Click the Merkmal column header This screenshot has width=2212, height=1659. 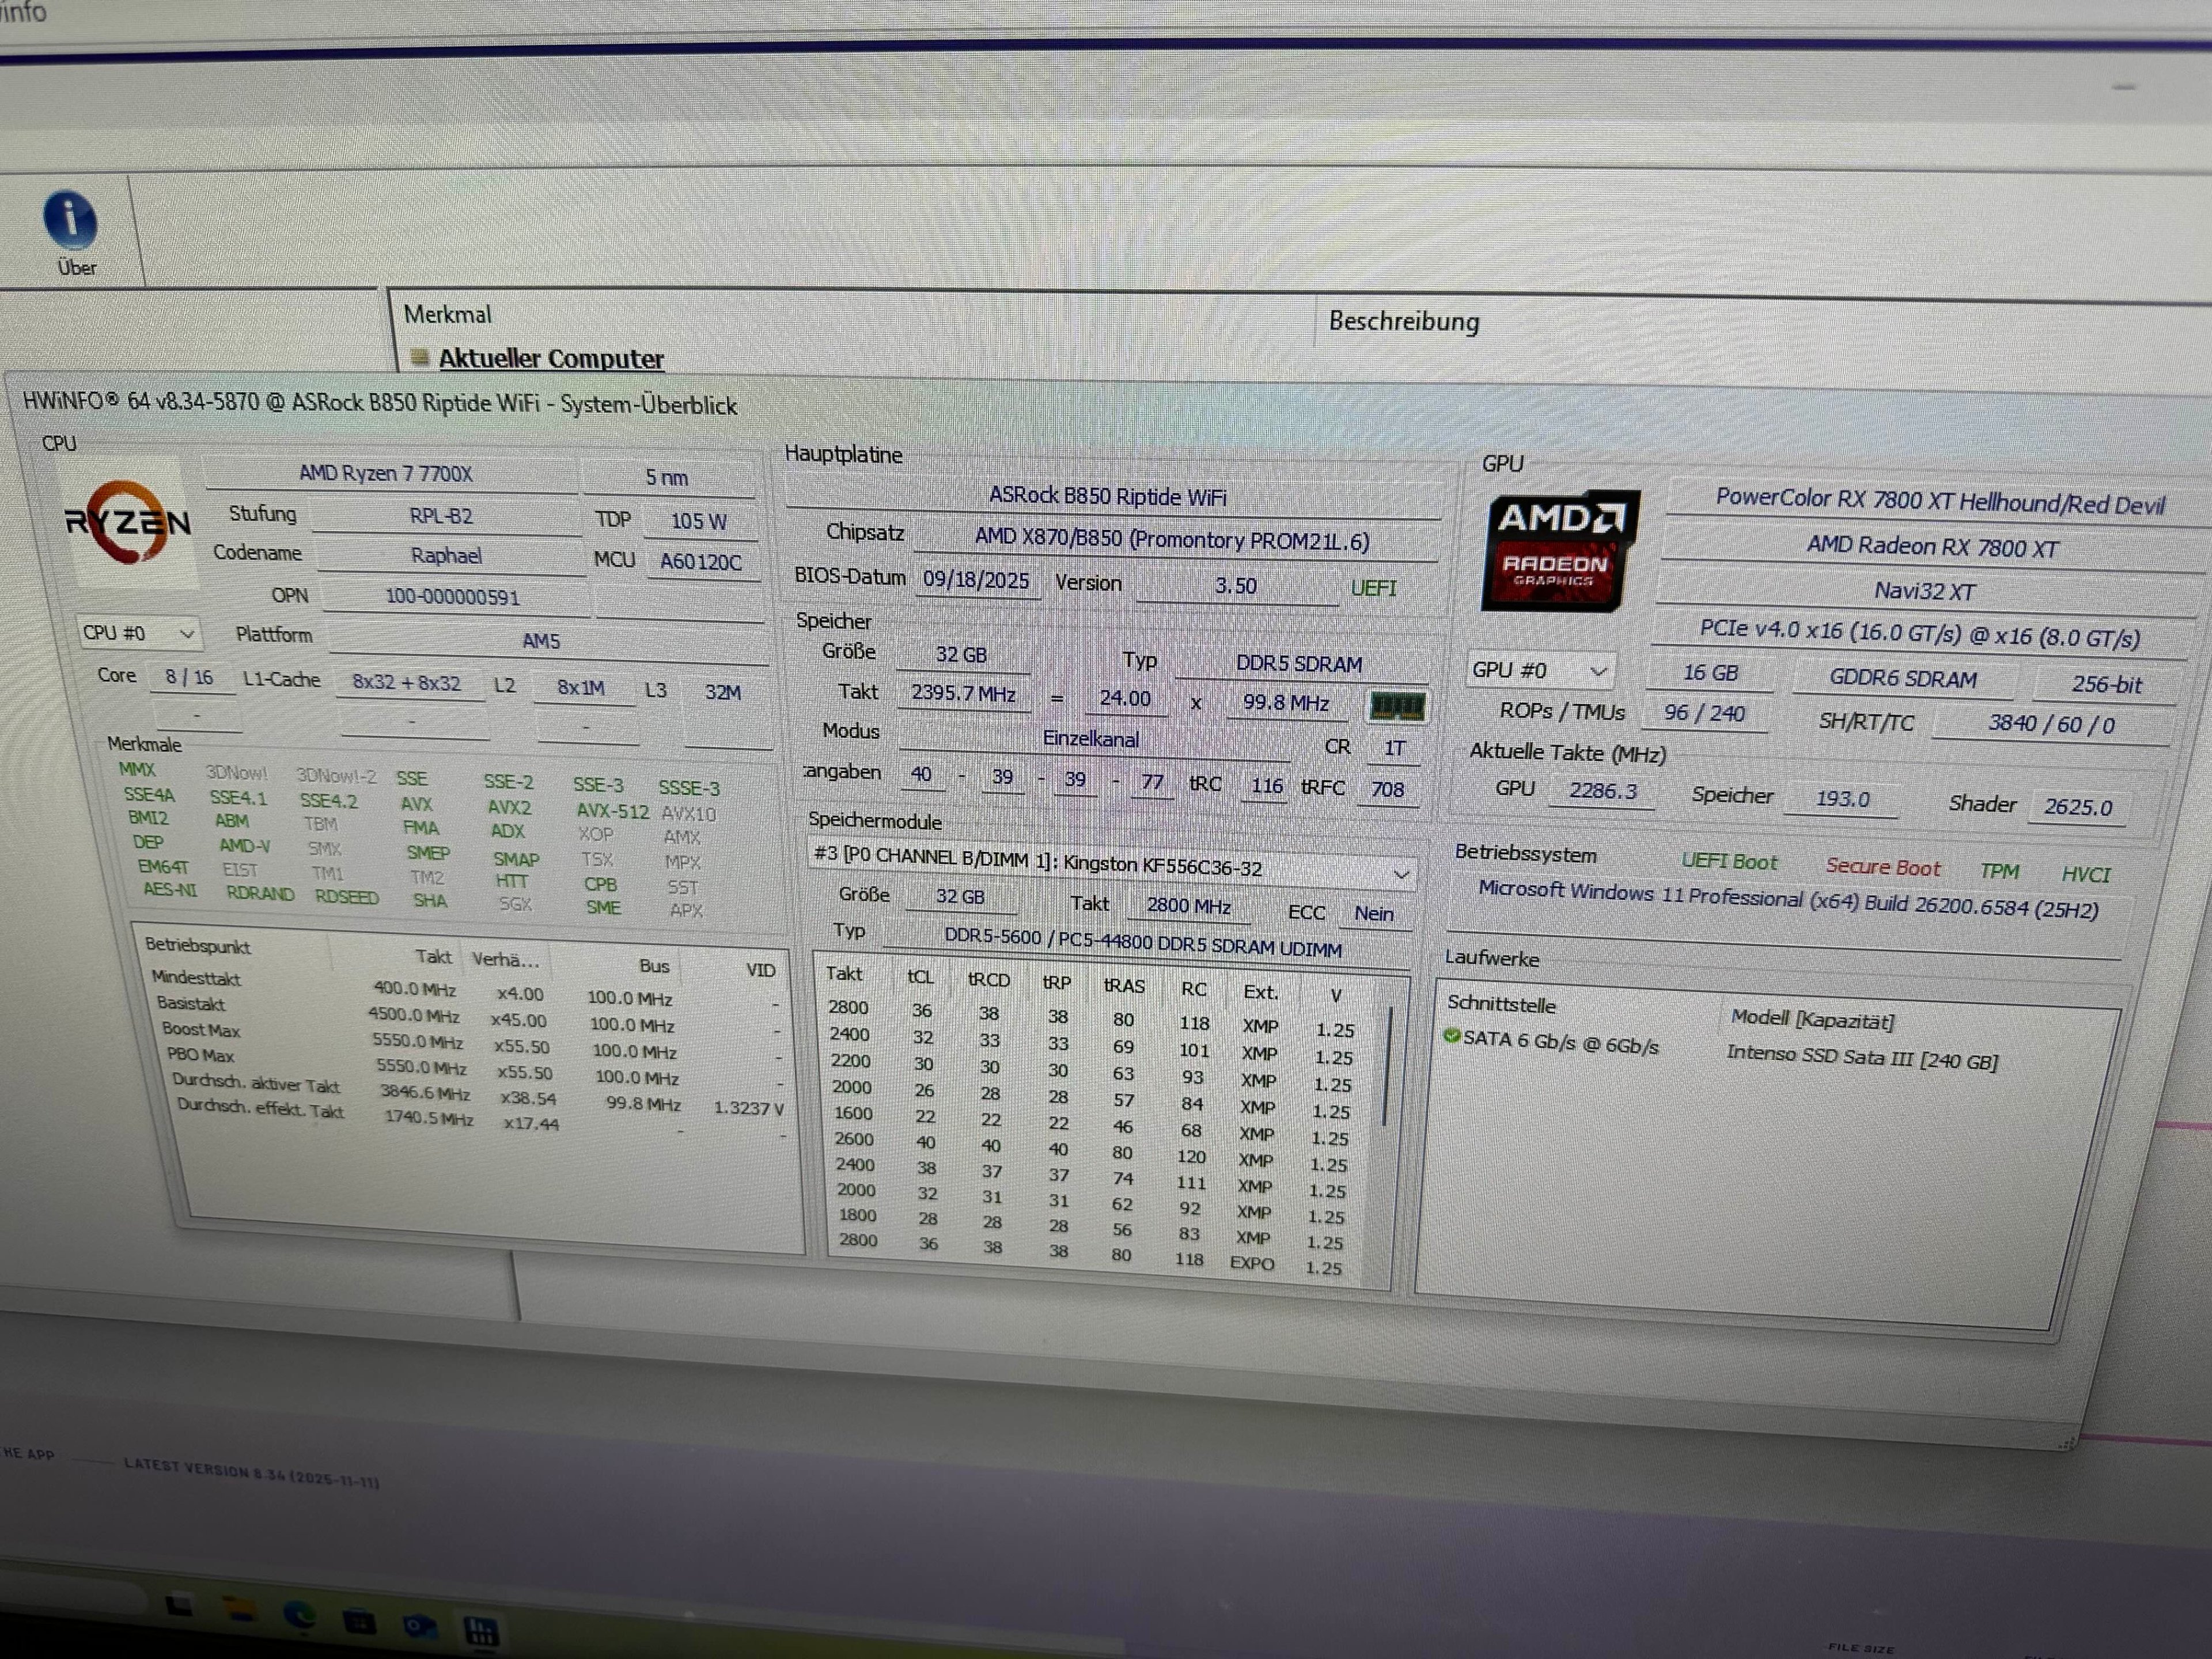(448, 314)
